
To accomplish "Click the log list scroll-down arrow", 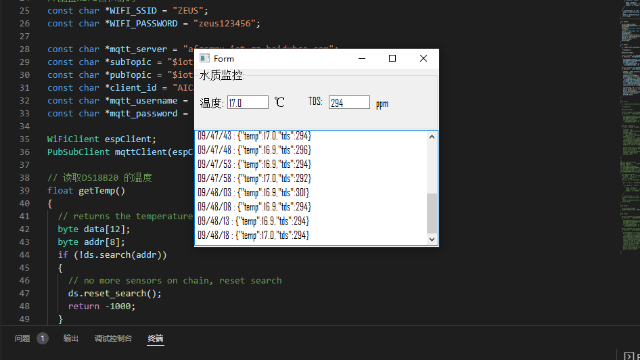I will click(x=432, y=239).
